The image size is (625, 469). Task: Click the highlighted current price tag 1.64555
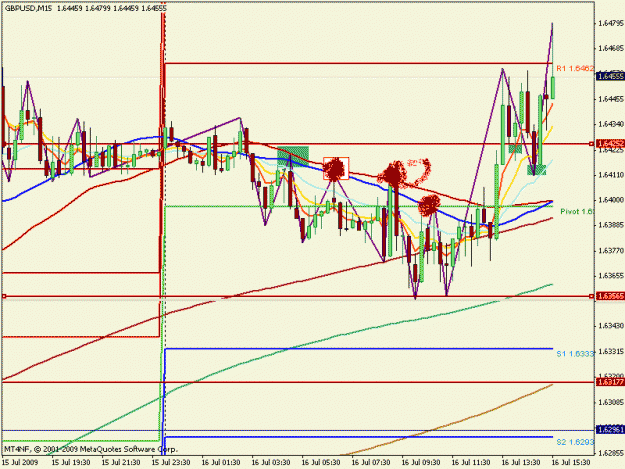[x=610, y=76]
